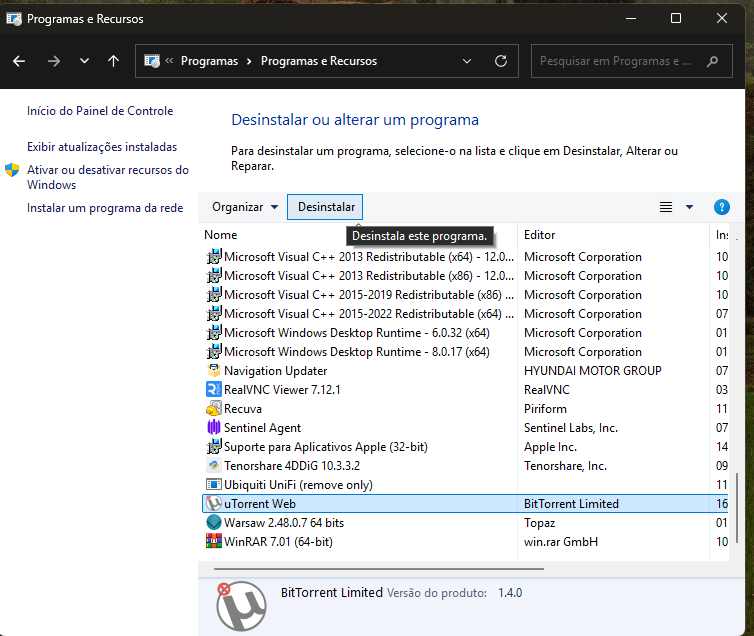Select Windows Desktop Runtime 6.0.32 icon
This screenshot has height=636, width=754.
(214, 333)
